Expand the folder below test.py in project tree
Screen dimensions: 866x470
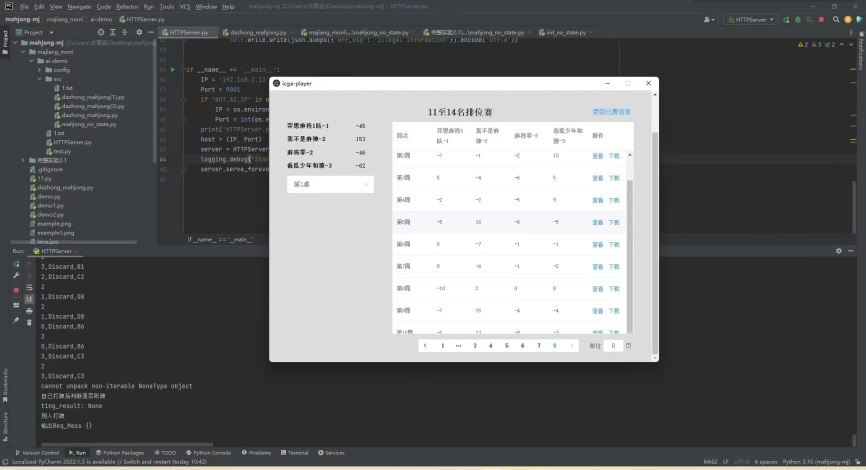click(24, 160)
